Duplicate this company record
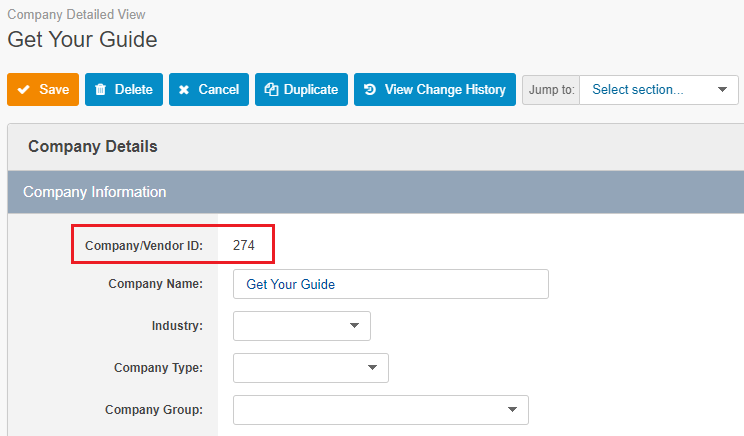Screen dimensions: 744x436 [301, 89]
